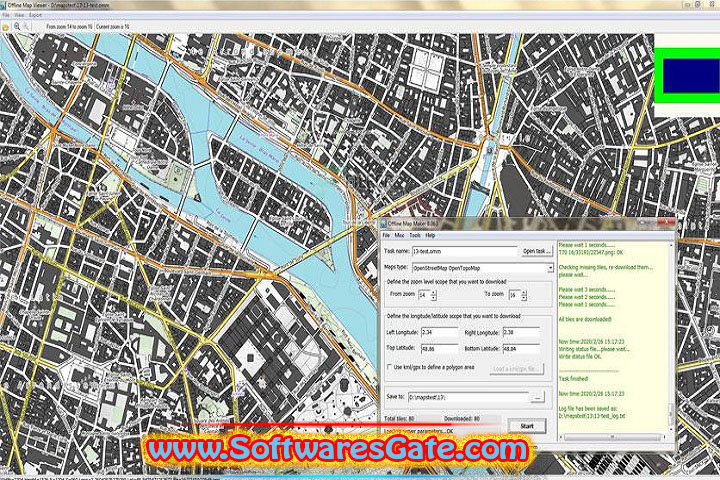This screenshot has height=480, width=720.
Task: Decrease the To zoom spinner value
Action: point(523,298)
